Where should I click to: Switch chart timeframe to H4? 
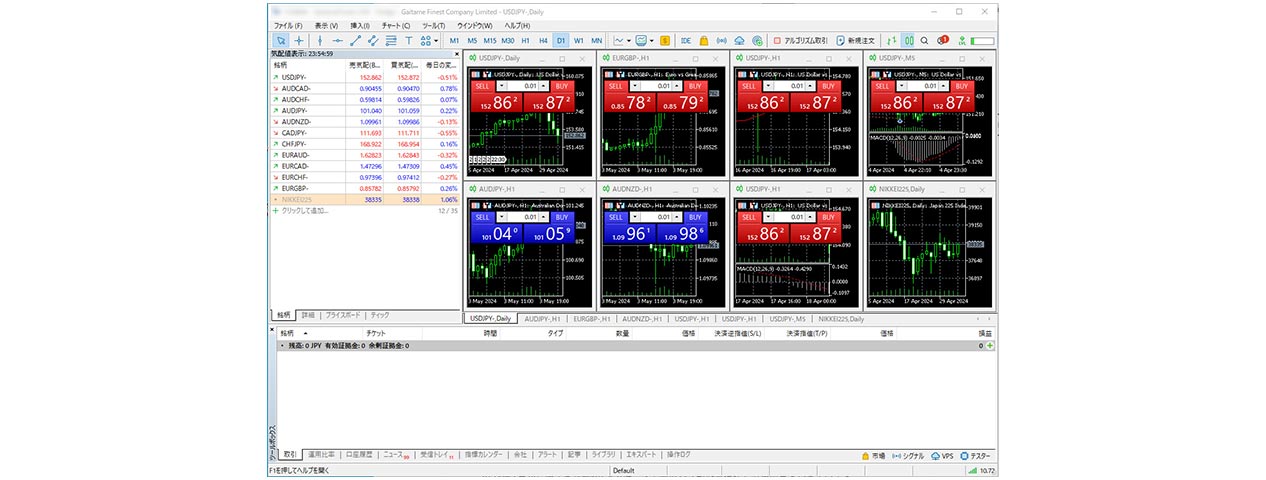543,41
